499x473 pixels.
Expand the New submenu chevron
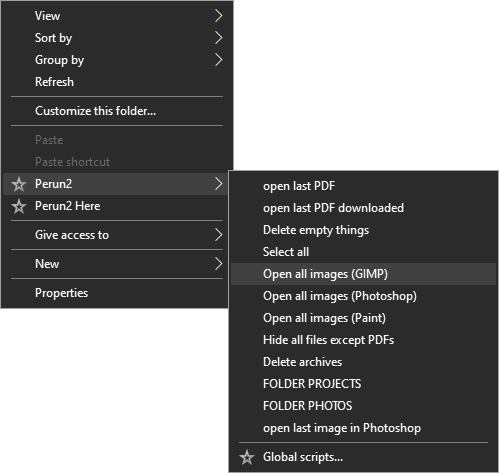point(218,264)
